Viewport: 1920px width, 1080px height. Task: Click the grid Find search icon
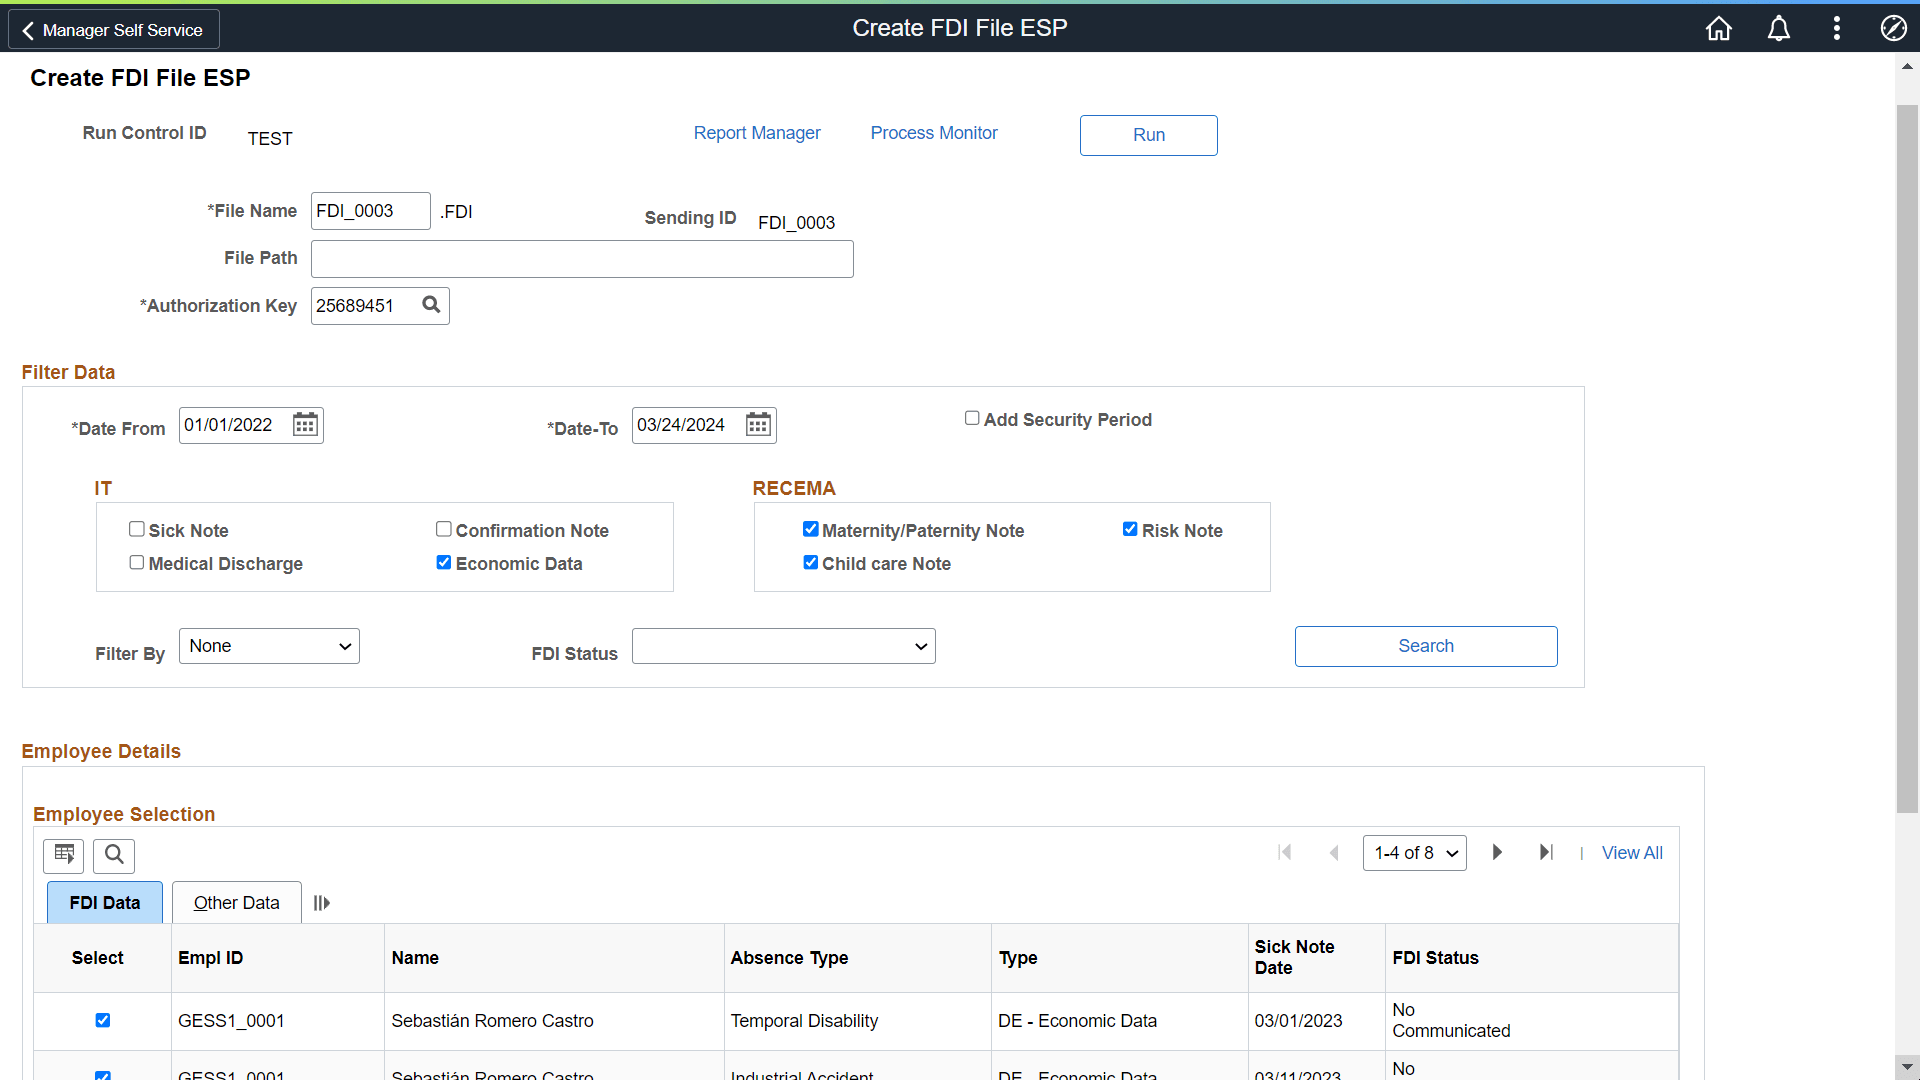[114, 855]
